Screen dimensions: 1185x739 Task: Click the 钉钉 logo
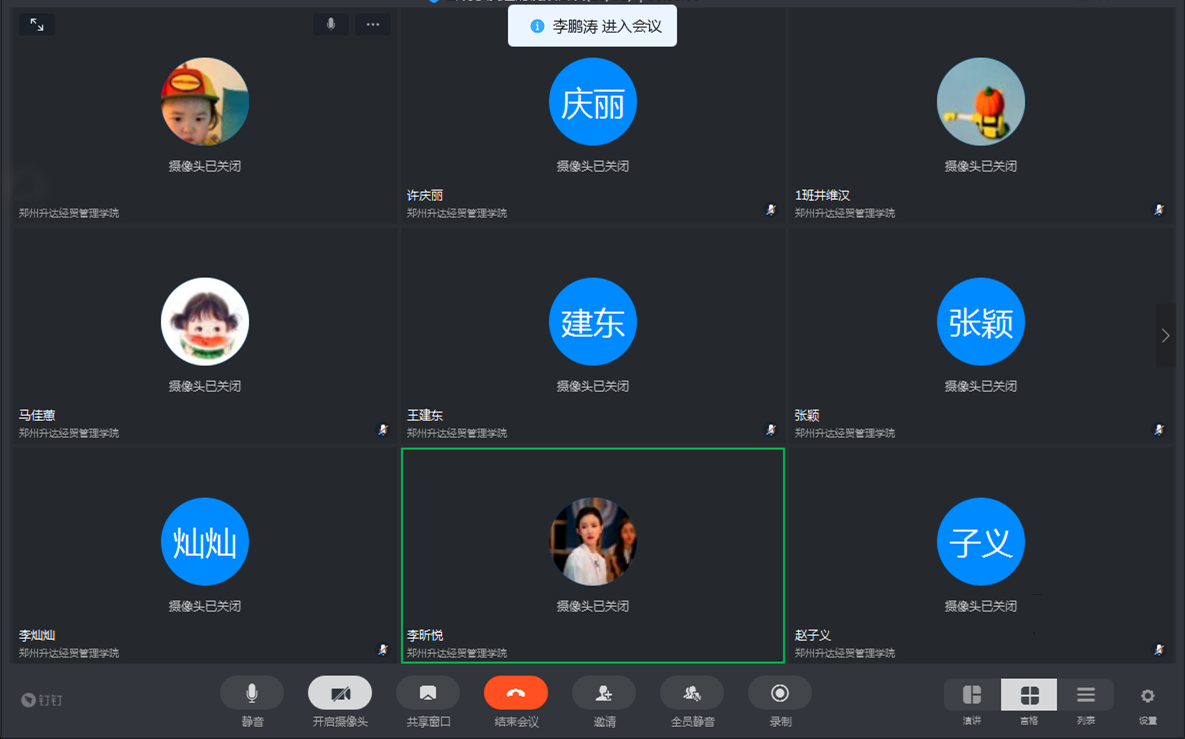coord(42,700)
